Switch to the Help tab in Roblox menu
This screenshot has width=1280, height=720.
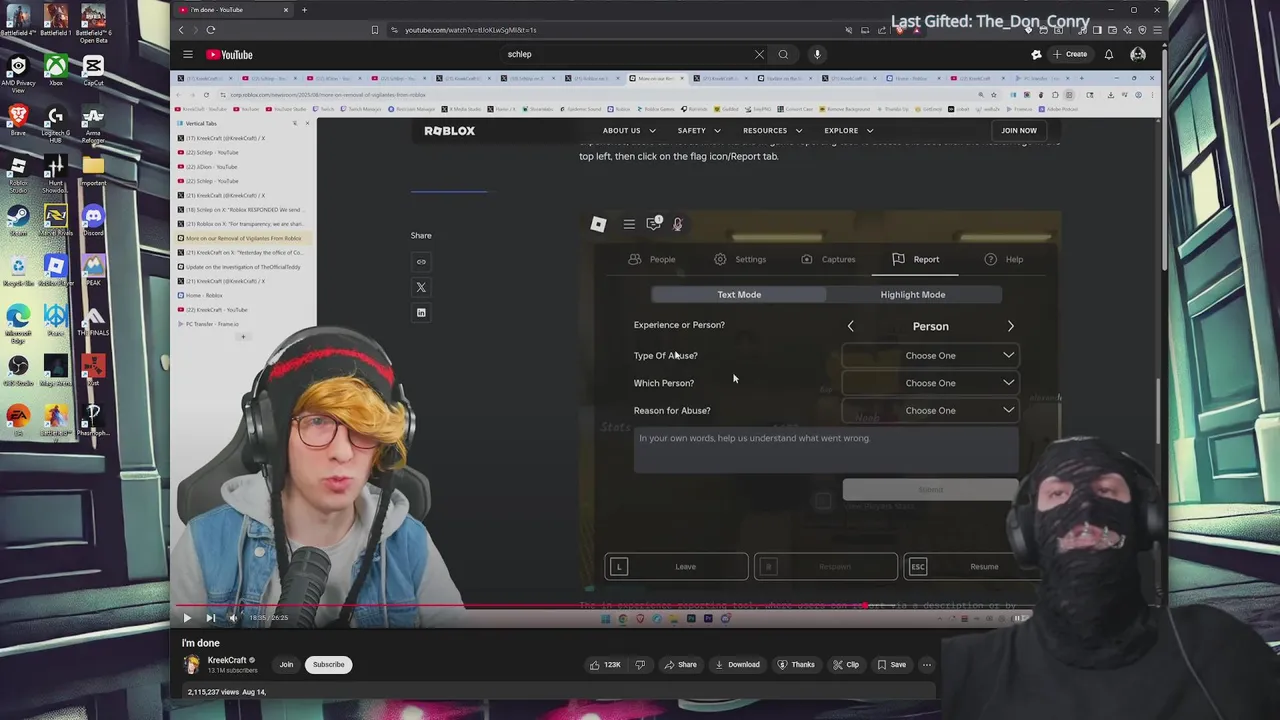[1003, 259]
